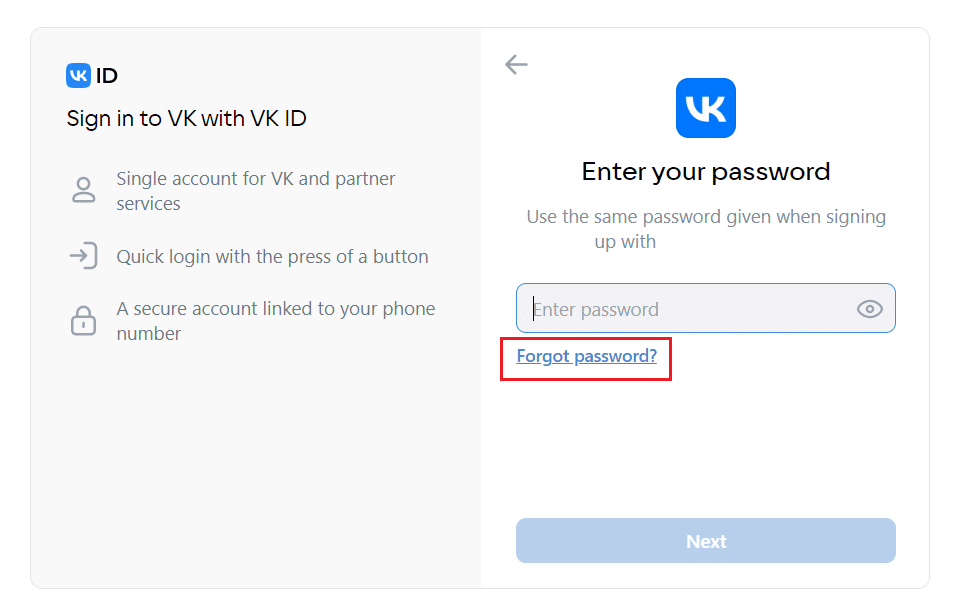Image resolution: width=955 pixels, height=614 pixels.
Task: Click the Next button
Action: pyautogui.click(x=705, y=541)
